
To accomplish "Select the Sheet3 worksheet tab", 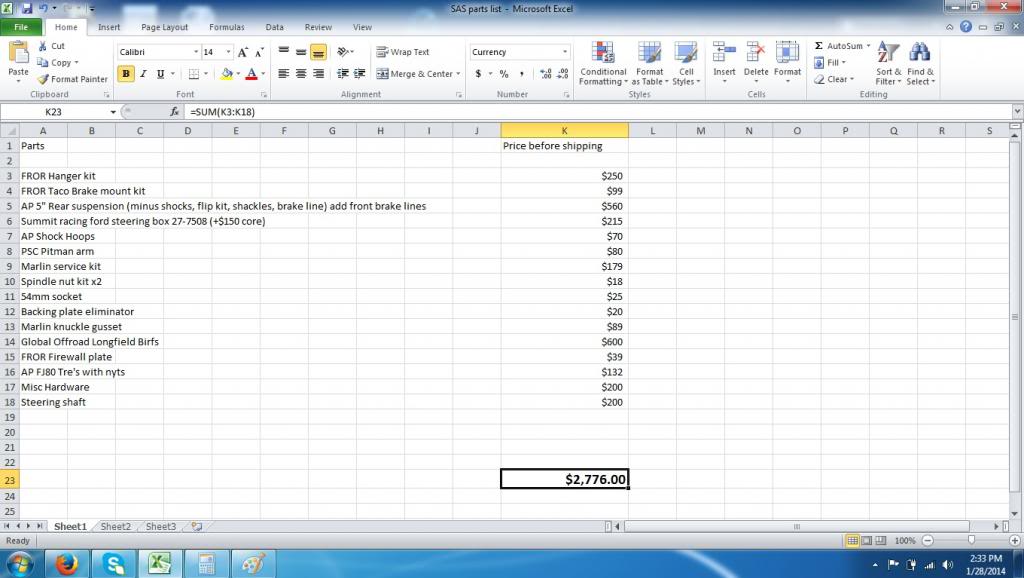I will click(x=161, y=526).
